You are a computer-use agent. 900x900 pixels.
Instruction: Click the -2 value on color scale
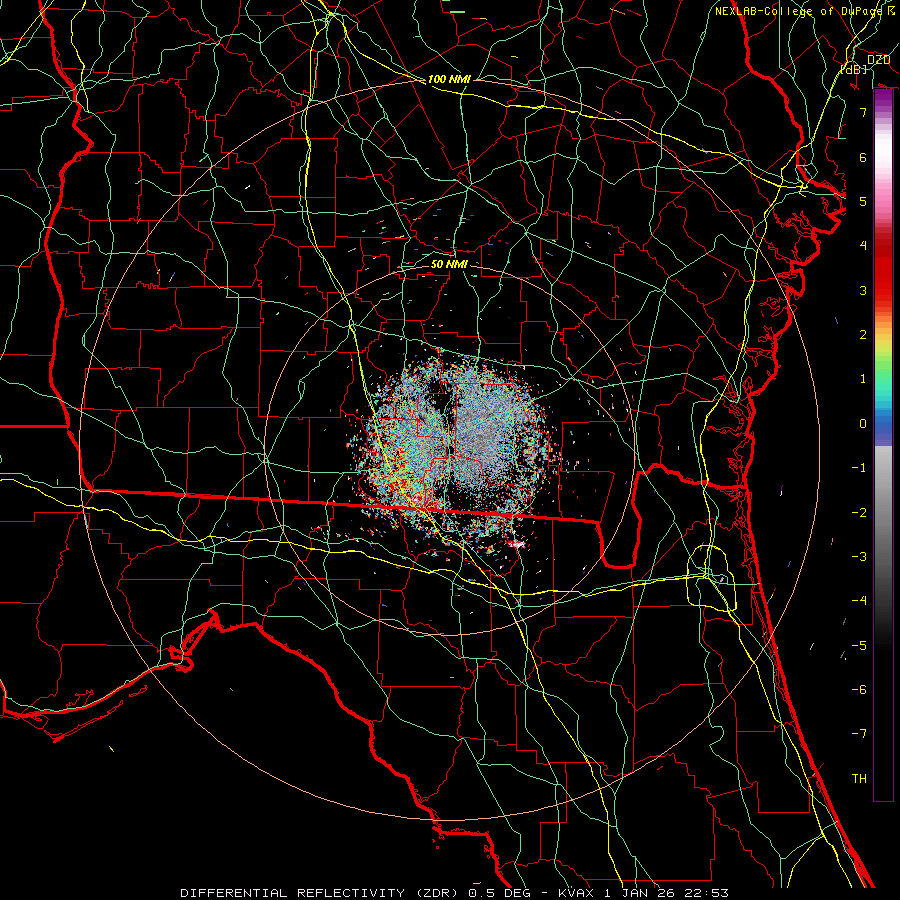pyautogui.click(x=859, y=513)
